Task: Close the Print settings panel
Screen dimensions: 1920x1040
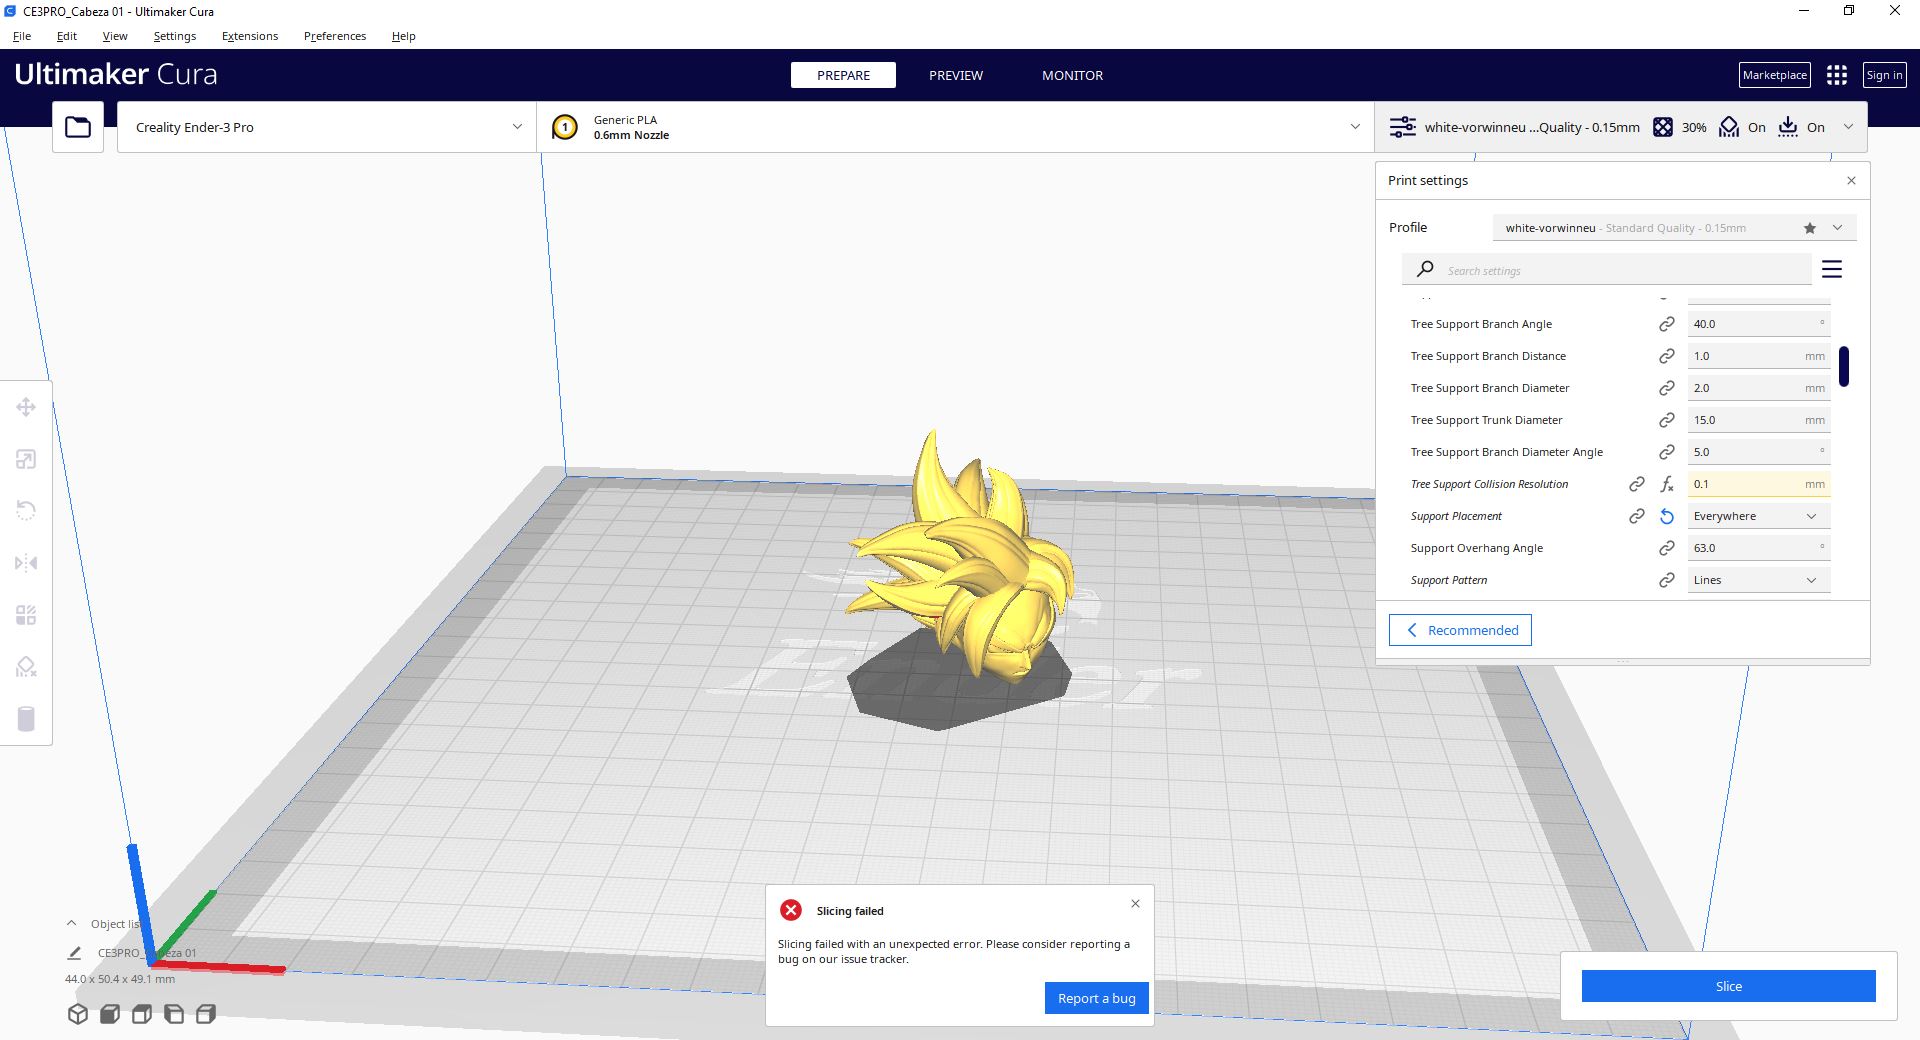Action: pyautogui.click(x=1851, y=181)
